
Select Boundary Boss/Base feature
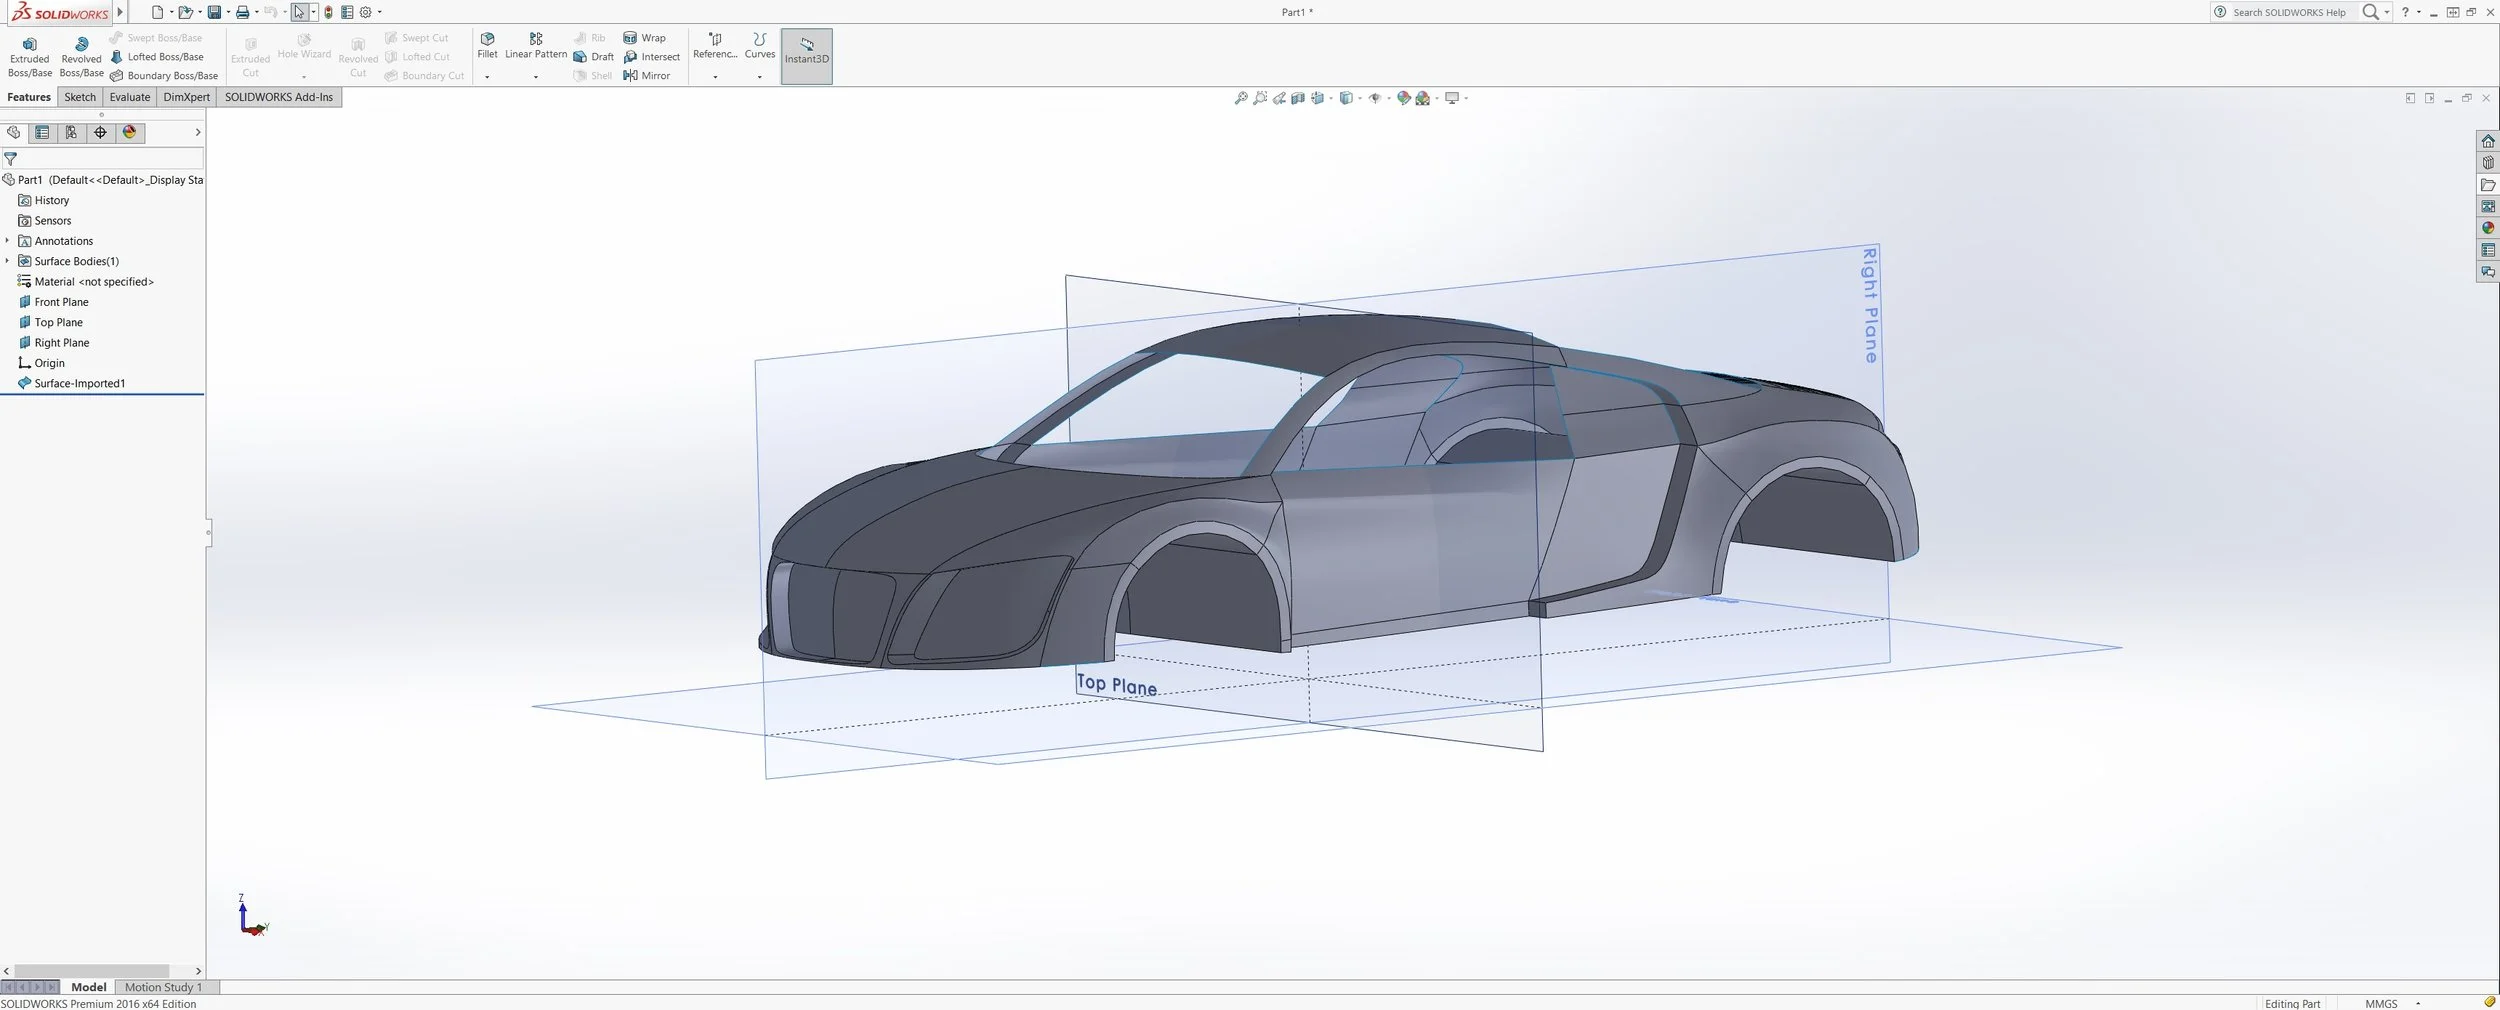(164, 76)
